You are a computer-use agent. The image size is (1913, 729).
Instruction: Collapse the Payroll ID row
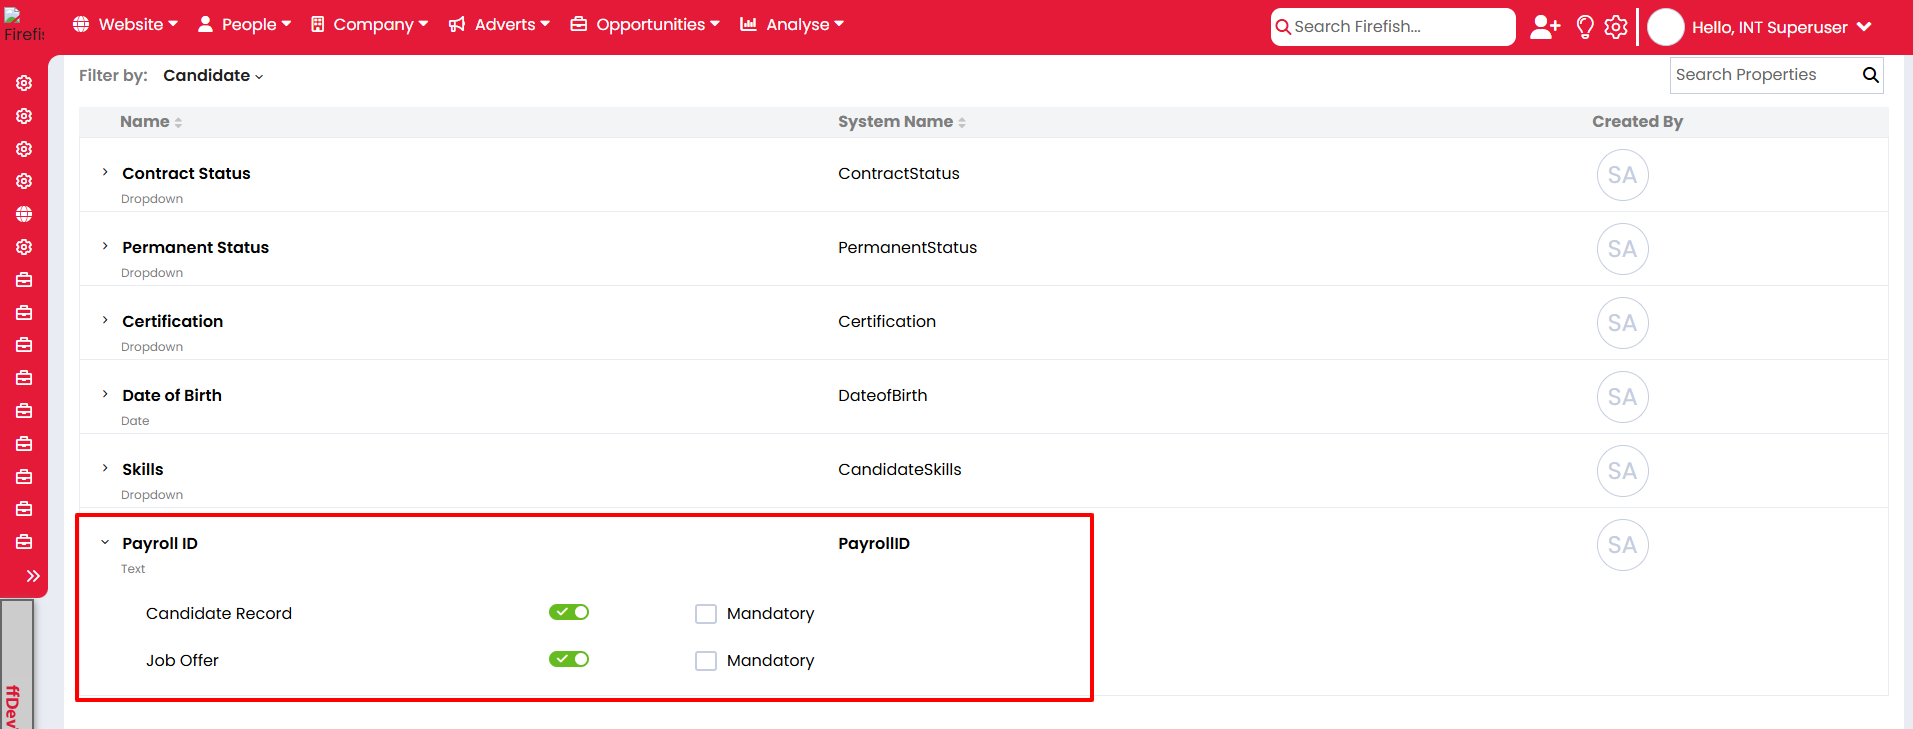click(105, 543)
